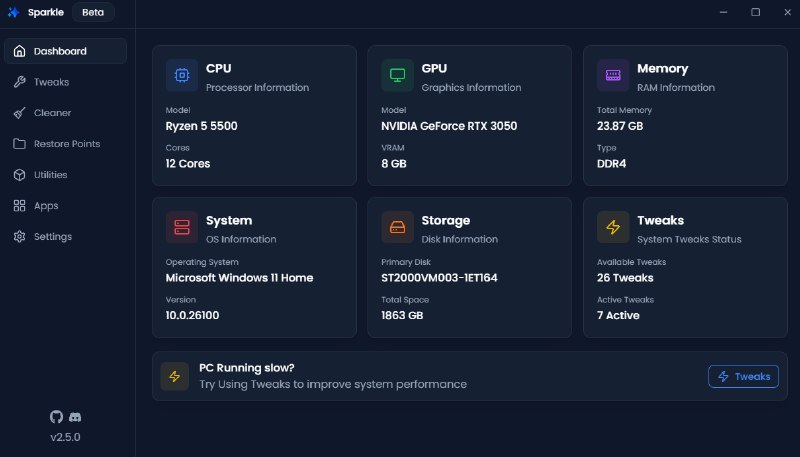
Task: Open Restore Points in sidebar
Action: tap(66, 144)
